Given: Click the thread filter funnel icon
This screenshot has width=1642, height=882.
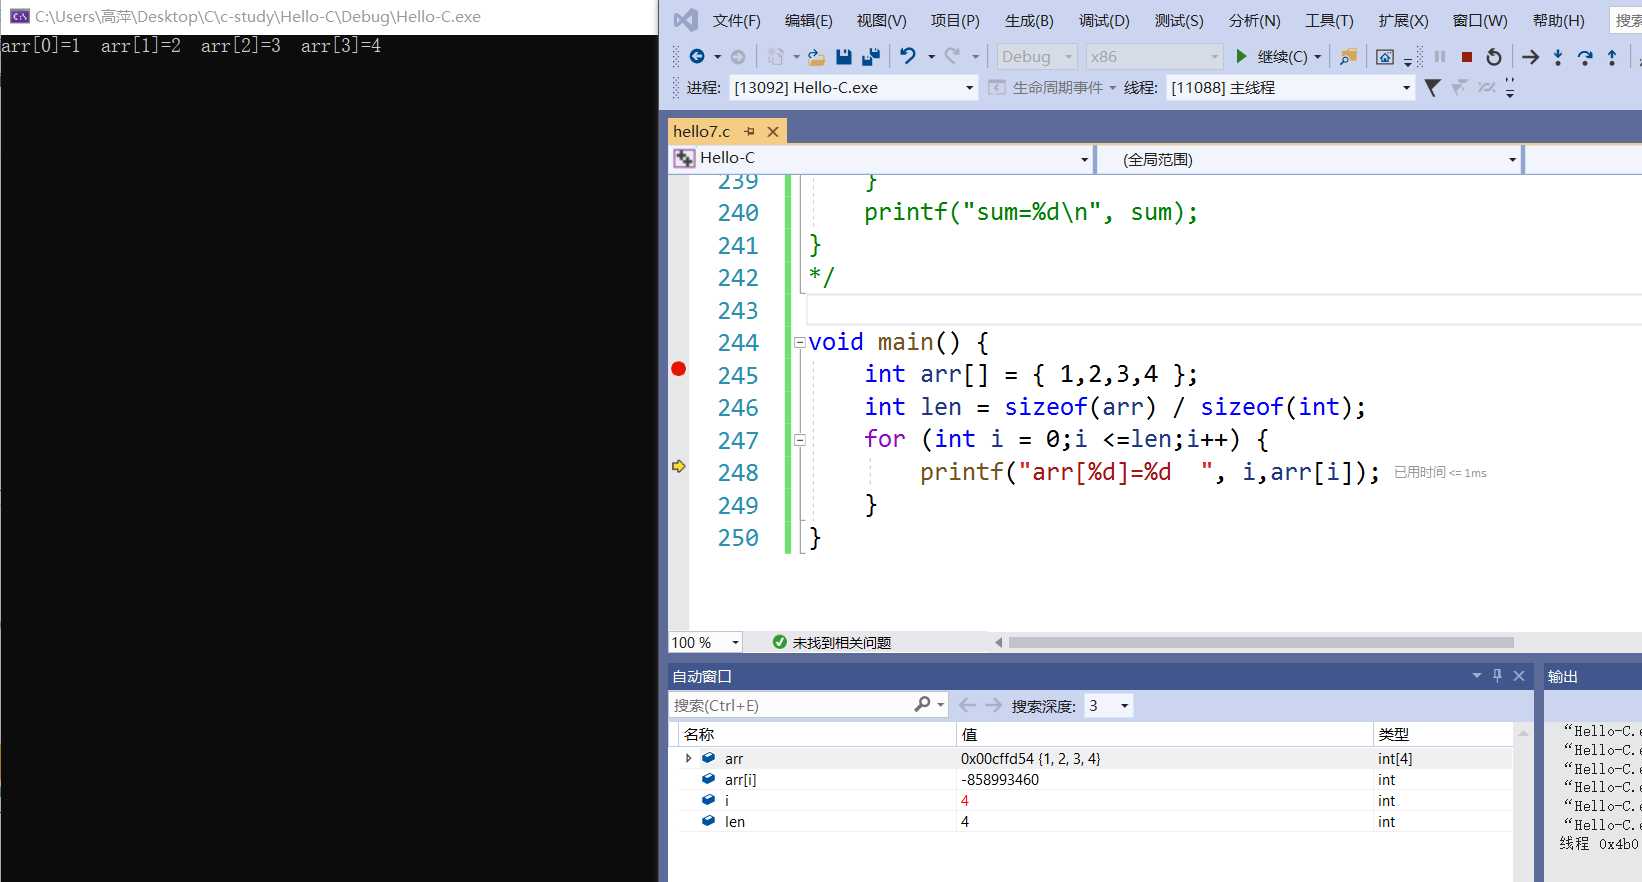Looking at the screenshot, I should click(1432, 88).
